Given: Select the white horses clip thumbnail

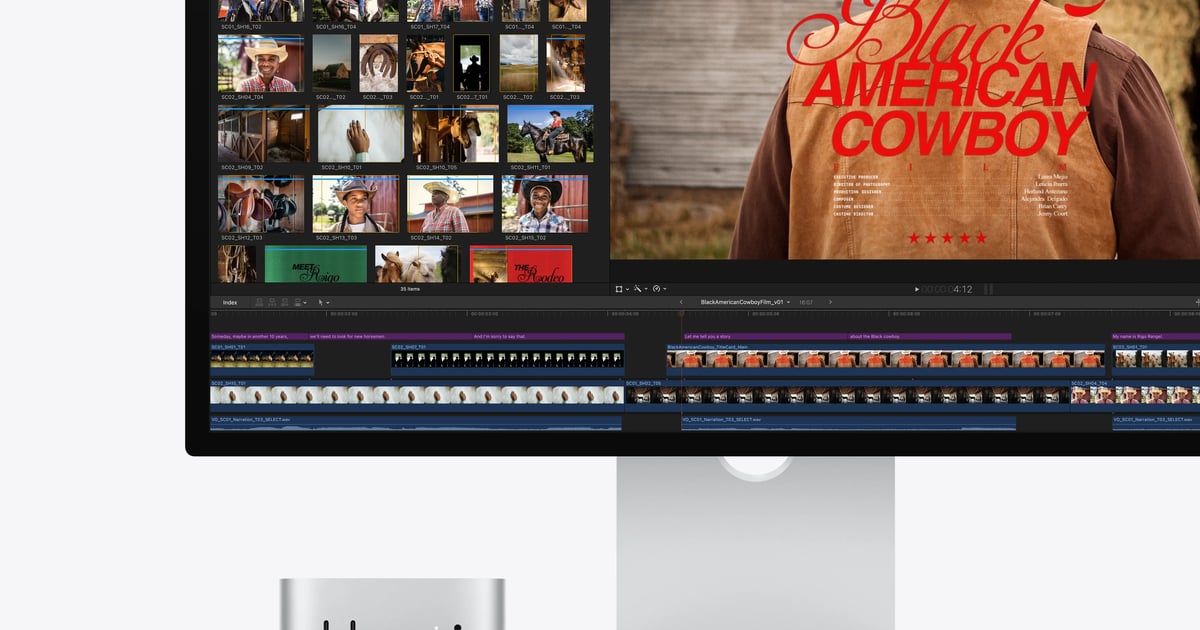Looking at the screenshot, I should (x=417, y=264).
